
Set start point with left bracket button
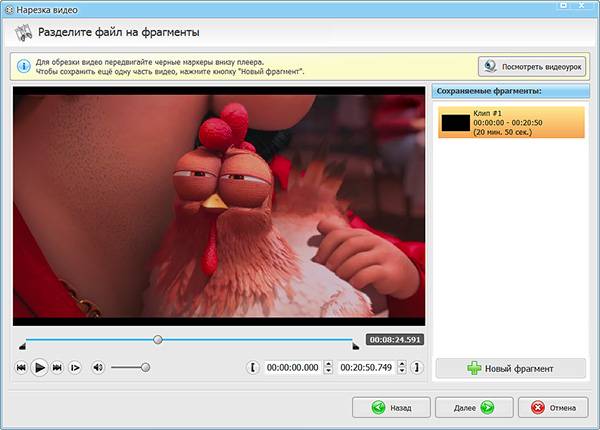[x=253, y=368]
